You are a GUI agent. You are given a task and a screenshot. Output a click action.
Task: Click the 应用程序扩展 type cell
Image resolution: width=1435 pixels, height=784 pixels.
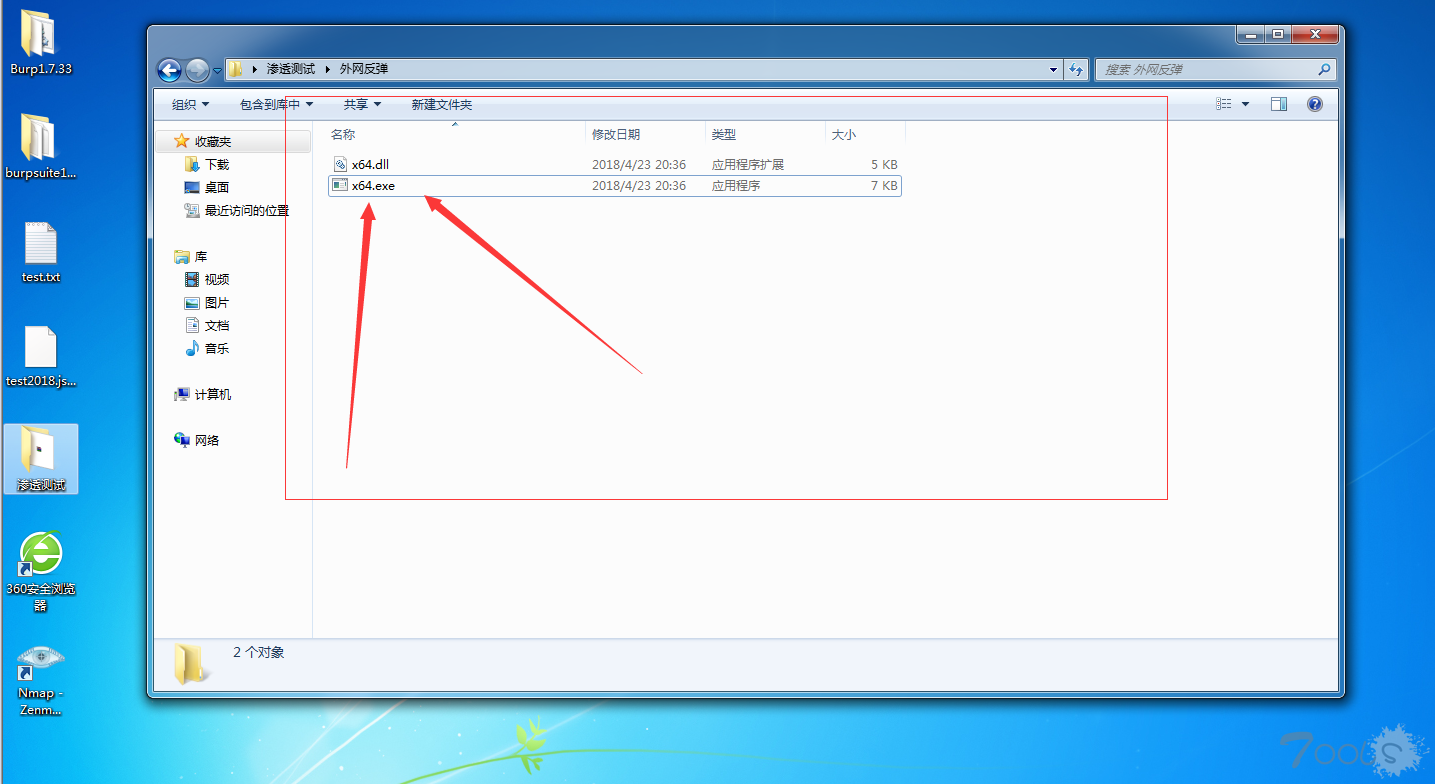pos(748,164)
